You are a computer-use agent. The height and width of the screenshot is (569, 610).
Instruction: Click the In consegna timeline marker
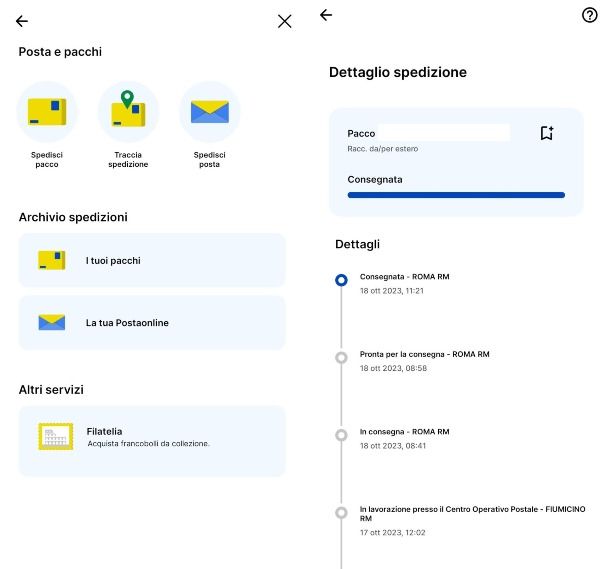coord(341,435)
